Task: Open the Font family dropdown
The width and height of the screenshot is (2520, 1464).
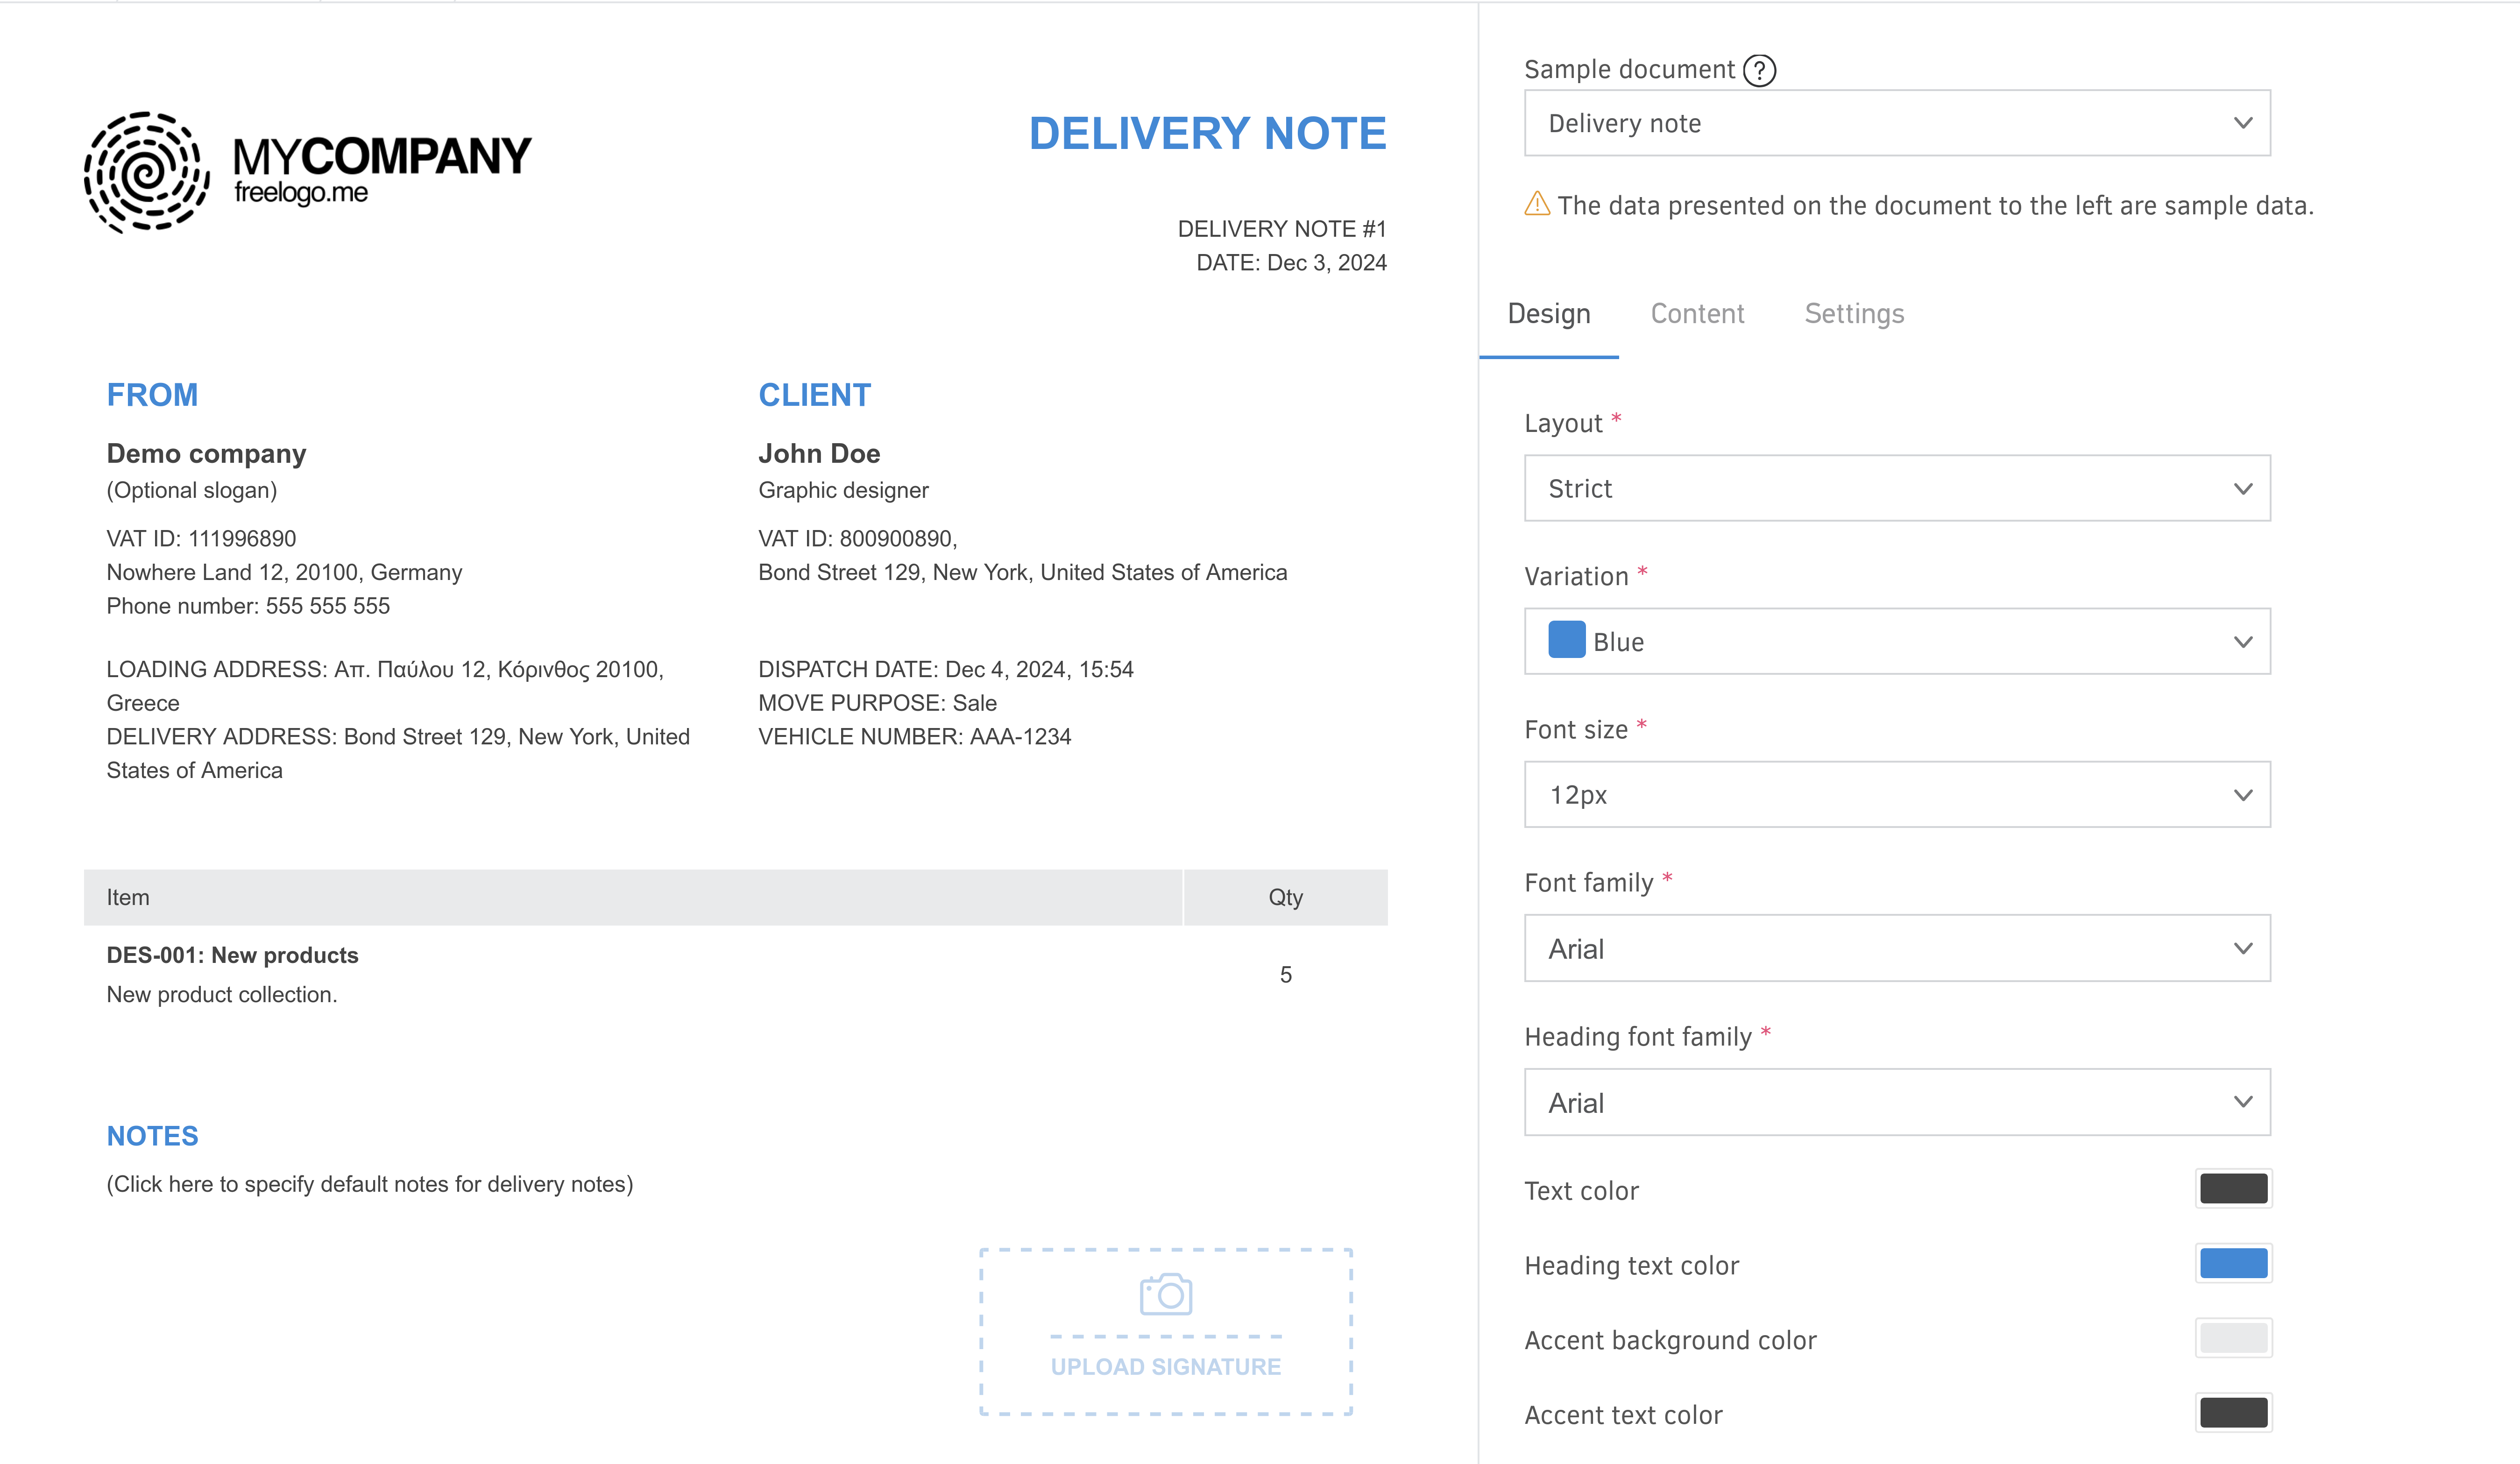Action: tap(1897, 948)
